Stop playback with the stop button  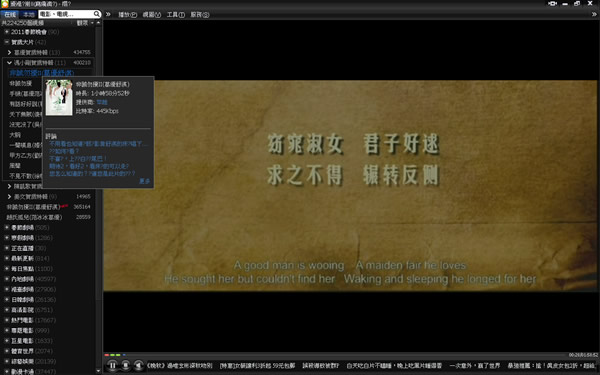(126, 365)
